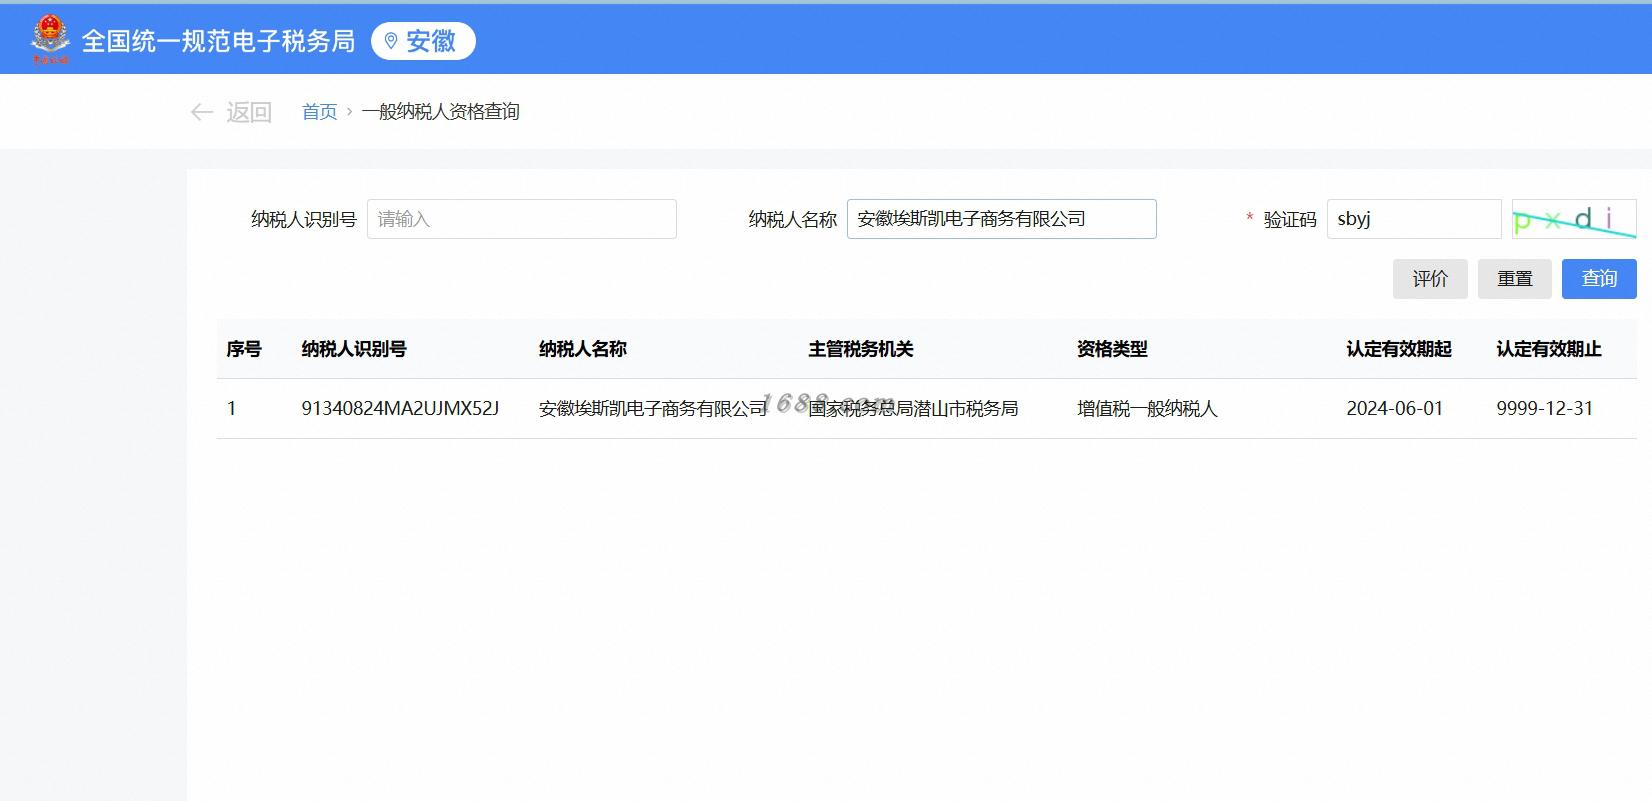Image resolution: width=1652 pixels, height=801 pixels.
Task: Click the tax bureau national emblem logo
Action: click(51, 40)
